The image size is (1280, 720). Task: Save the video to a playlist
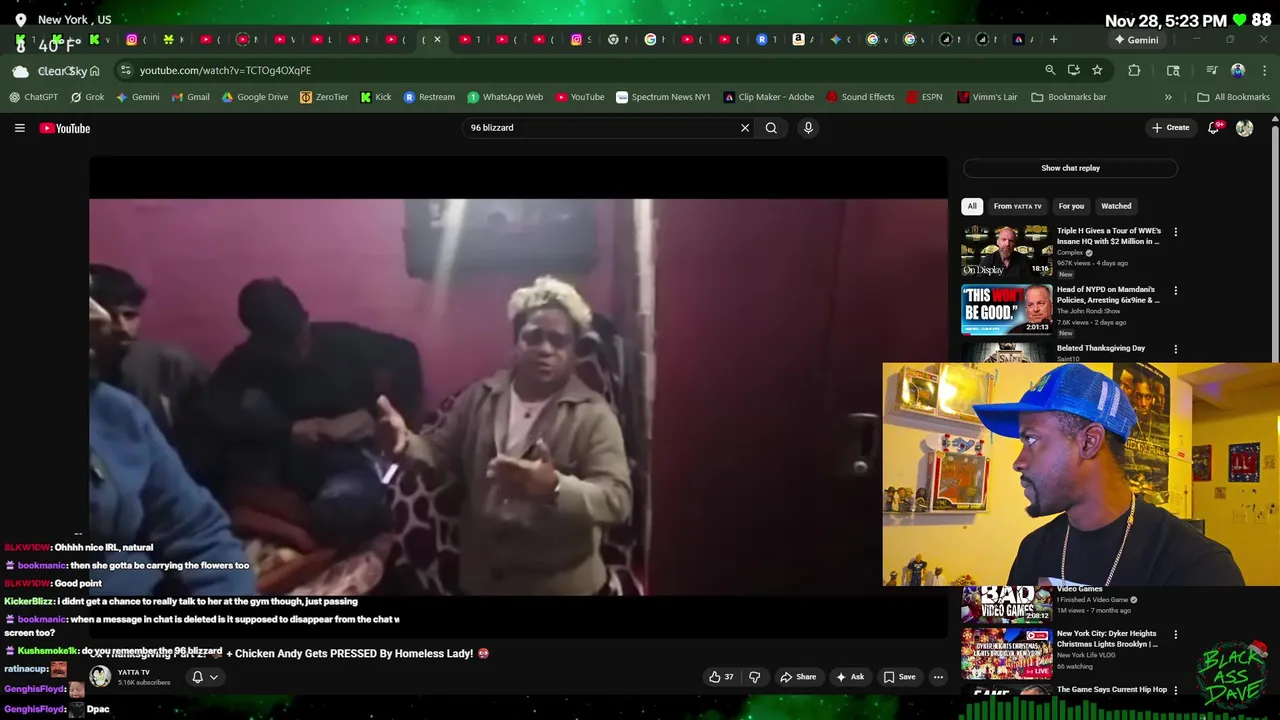(x=899, y=677)
